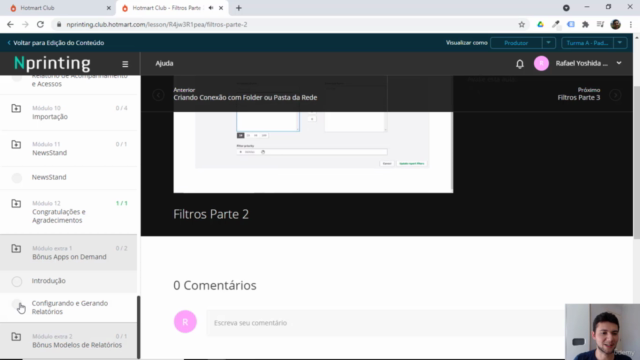Expand Módulo 12 Congratulações e Agradecimentos
This screenshot has height=360, width=640.
coord(69,212)
